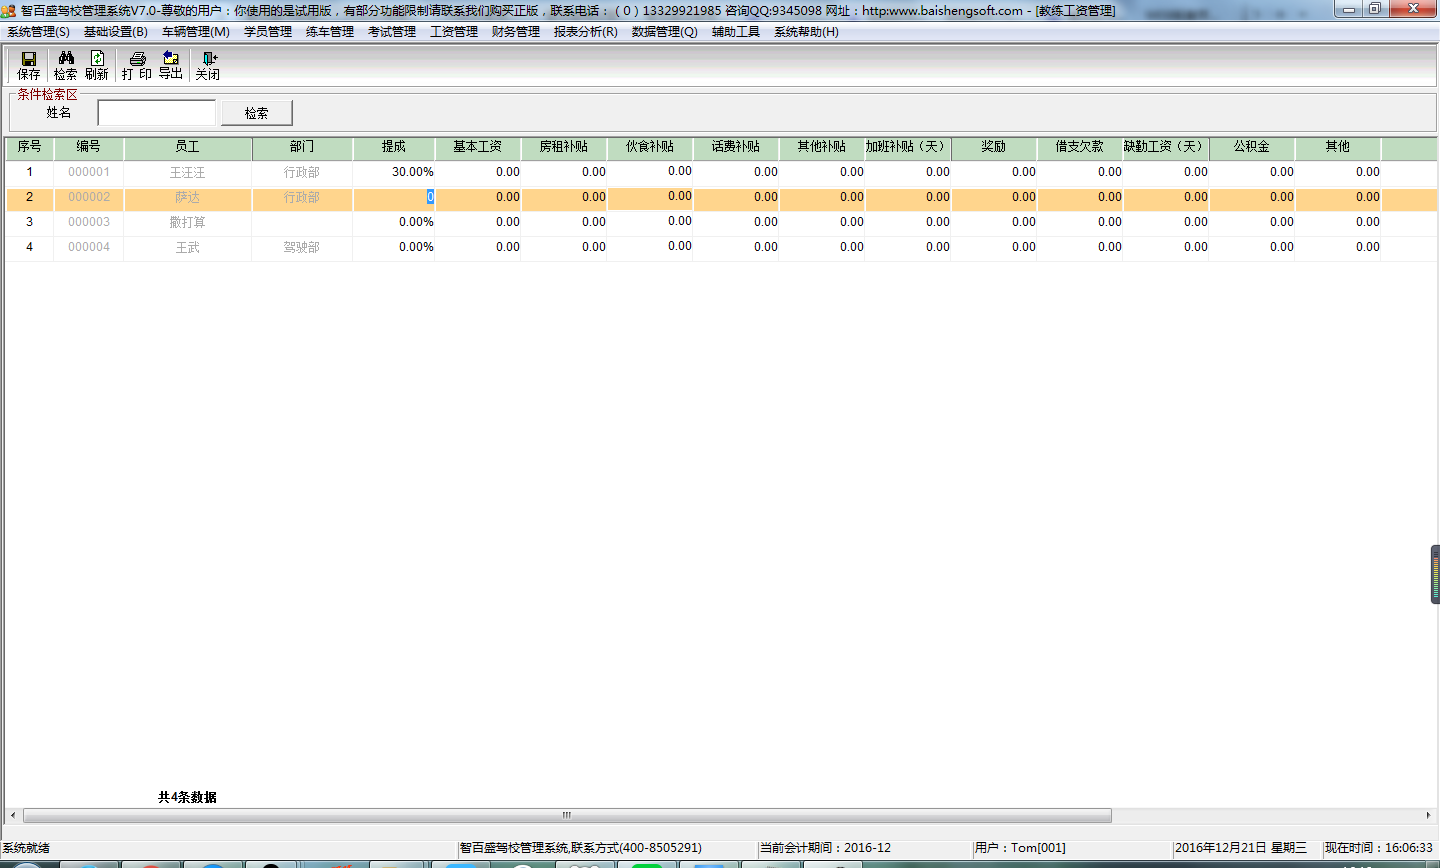
Task: Click 行政部 department cell in row 1
Action: (302, 172)
